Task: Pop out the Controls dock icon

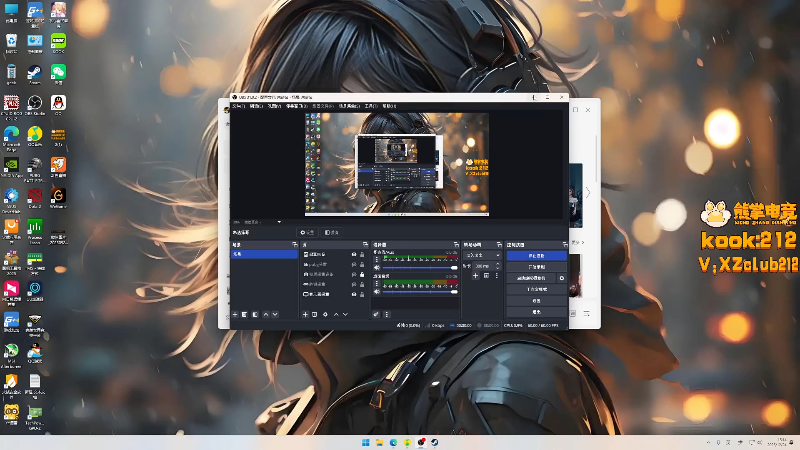Action: pyautogui.click(x=564, y=245)
